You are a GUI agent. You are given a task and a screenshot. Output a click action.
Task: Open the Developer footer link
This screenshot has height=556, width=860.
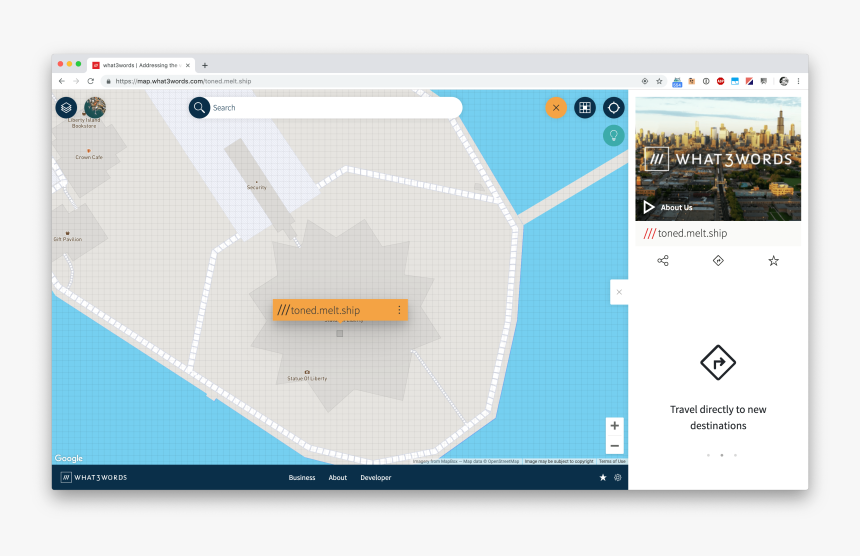tap(376, 478)
